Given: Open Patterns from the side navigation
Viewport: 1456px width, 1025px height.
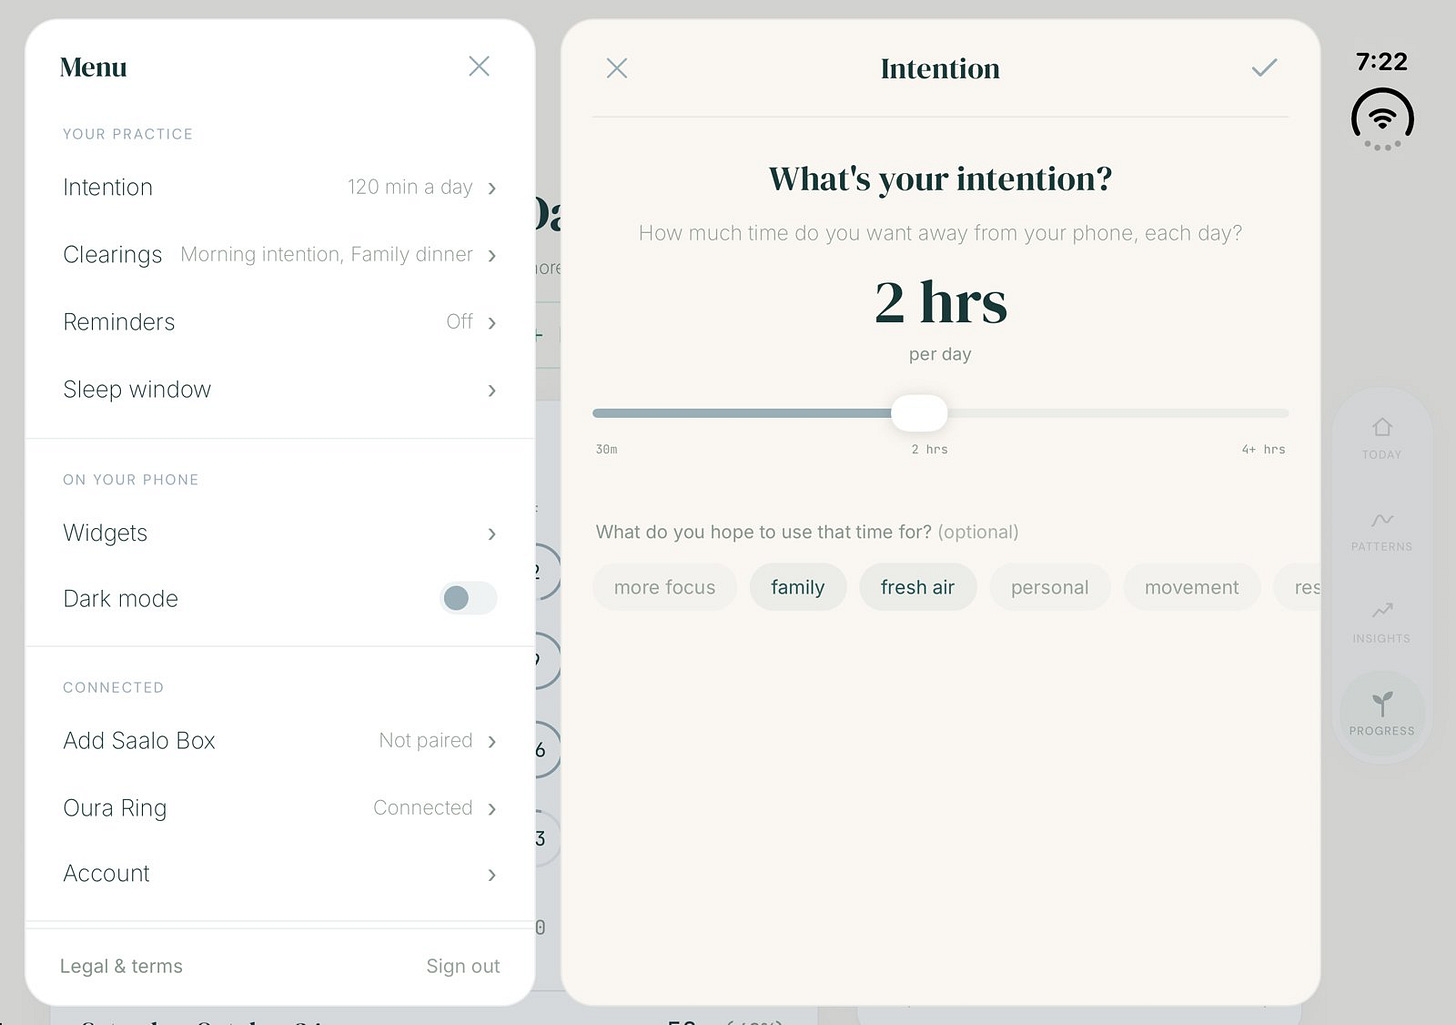Looking at the screenshot, I should point(1382,530).
